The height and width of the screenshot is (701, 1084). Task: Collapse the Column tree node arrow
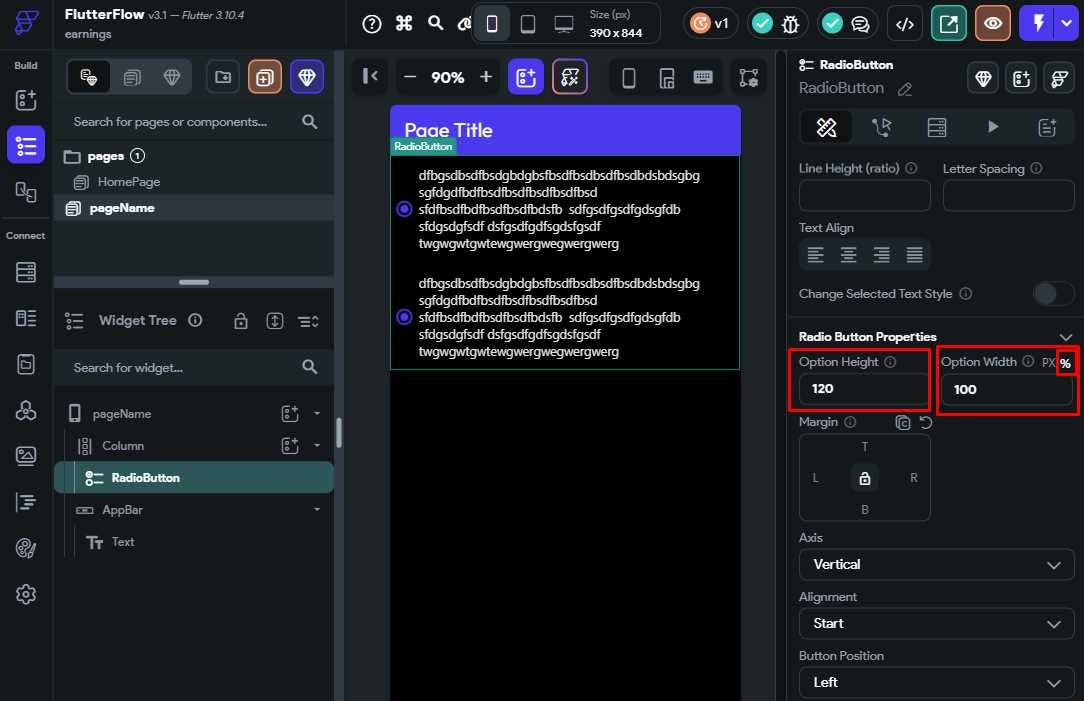317,445
